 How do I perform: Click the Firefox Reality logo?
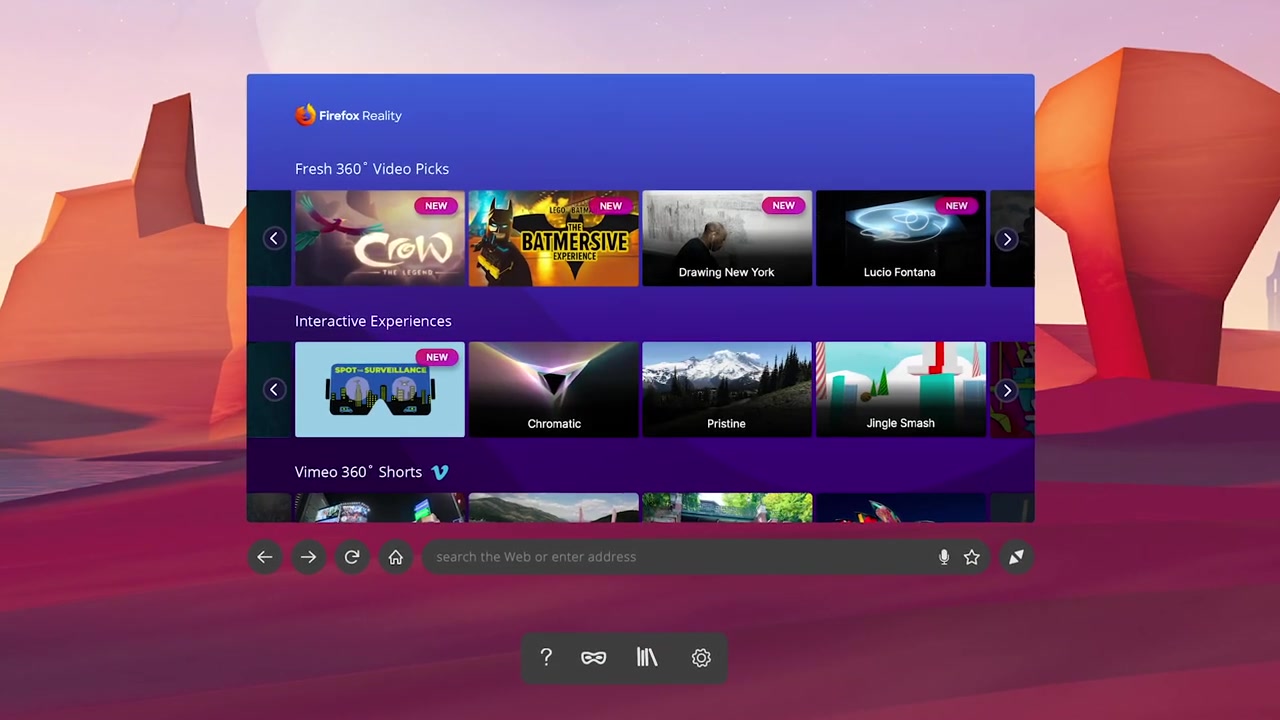click(348, 115)
